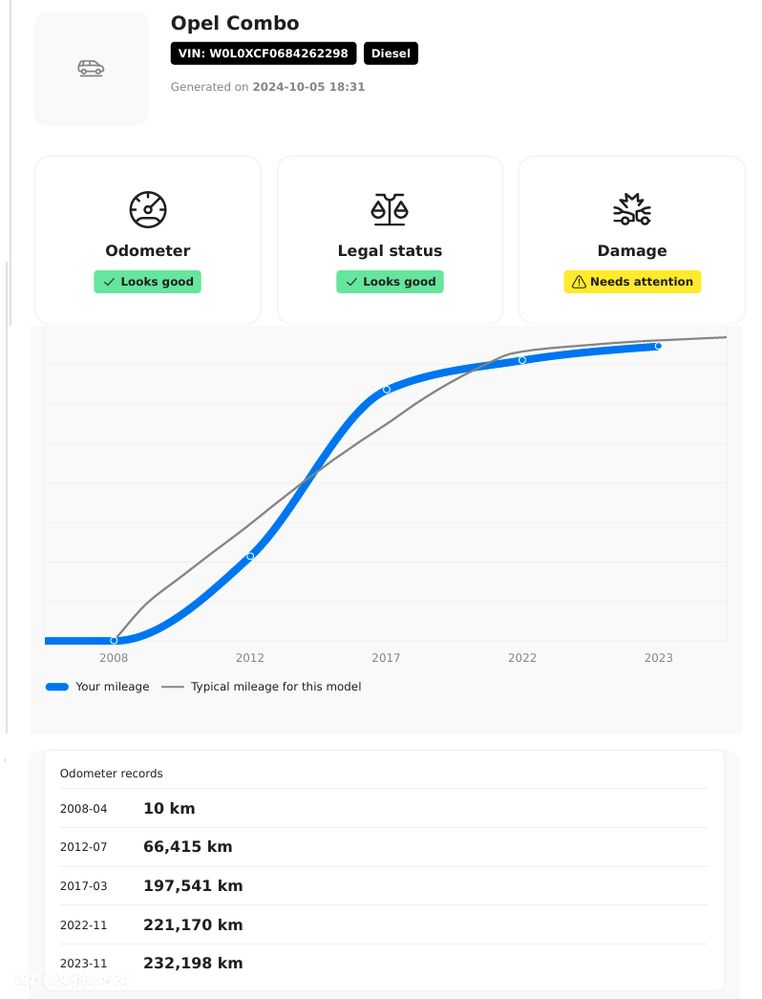Click the 2008 mileage data point
This screenshot has height=999, width=762.
pos(114,640)
